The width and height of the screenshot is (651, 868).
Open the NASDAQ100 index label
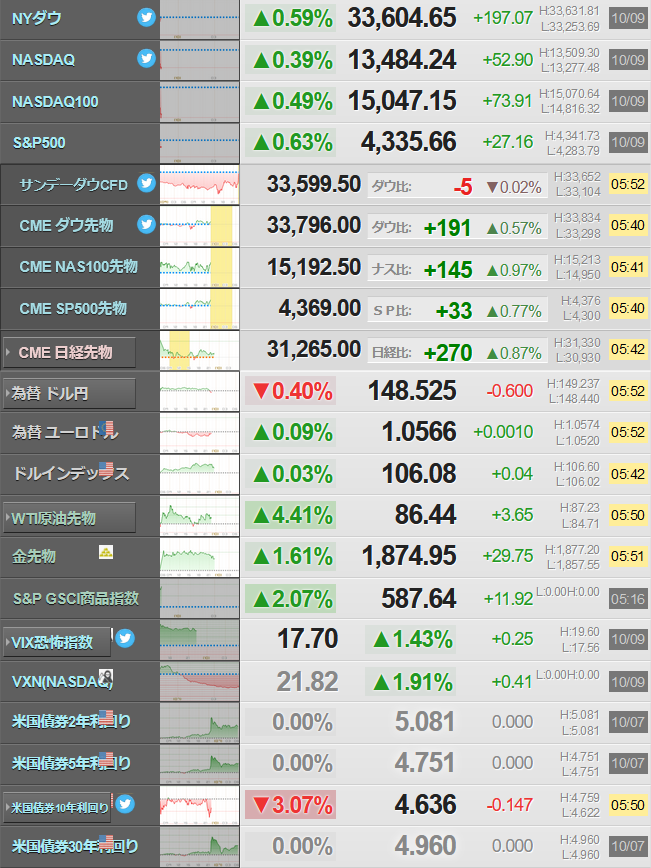[x=55, y=101]
